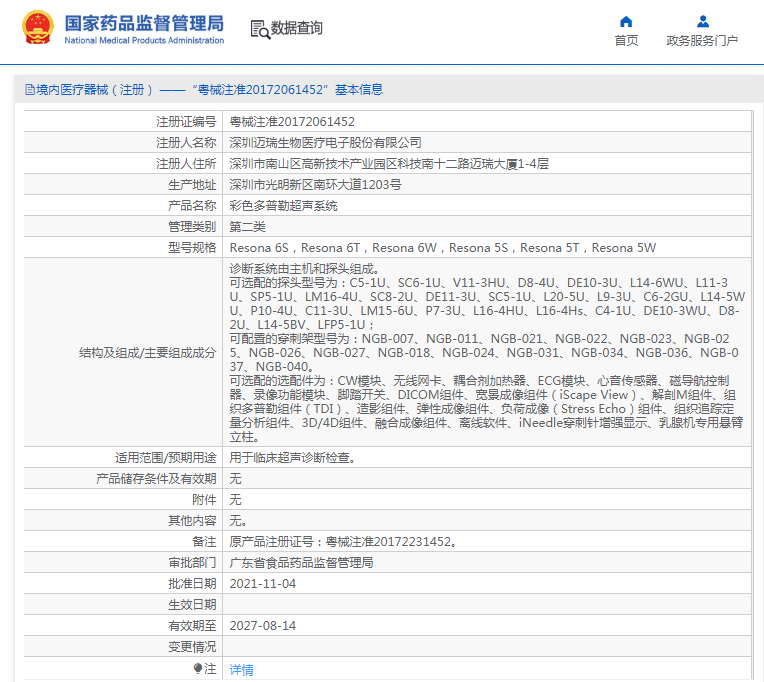
Task: Go to 首页 text link
Action: pyautogui.click(x=626, y=40)
